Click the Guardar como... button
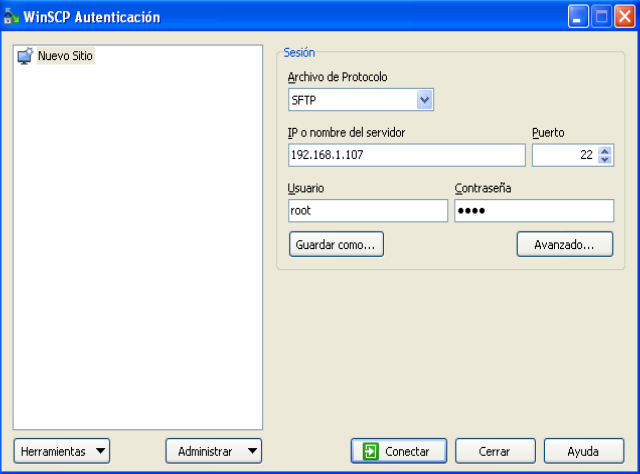The image size is (640, 474). pos(336,244)
